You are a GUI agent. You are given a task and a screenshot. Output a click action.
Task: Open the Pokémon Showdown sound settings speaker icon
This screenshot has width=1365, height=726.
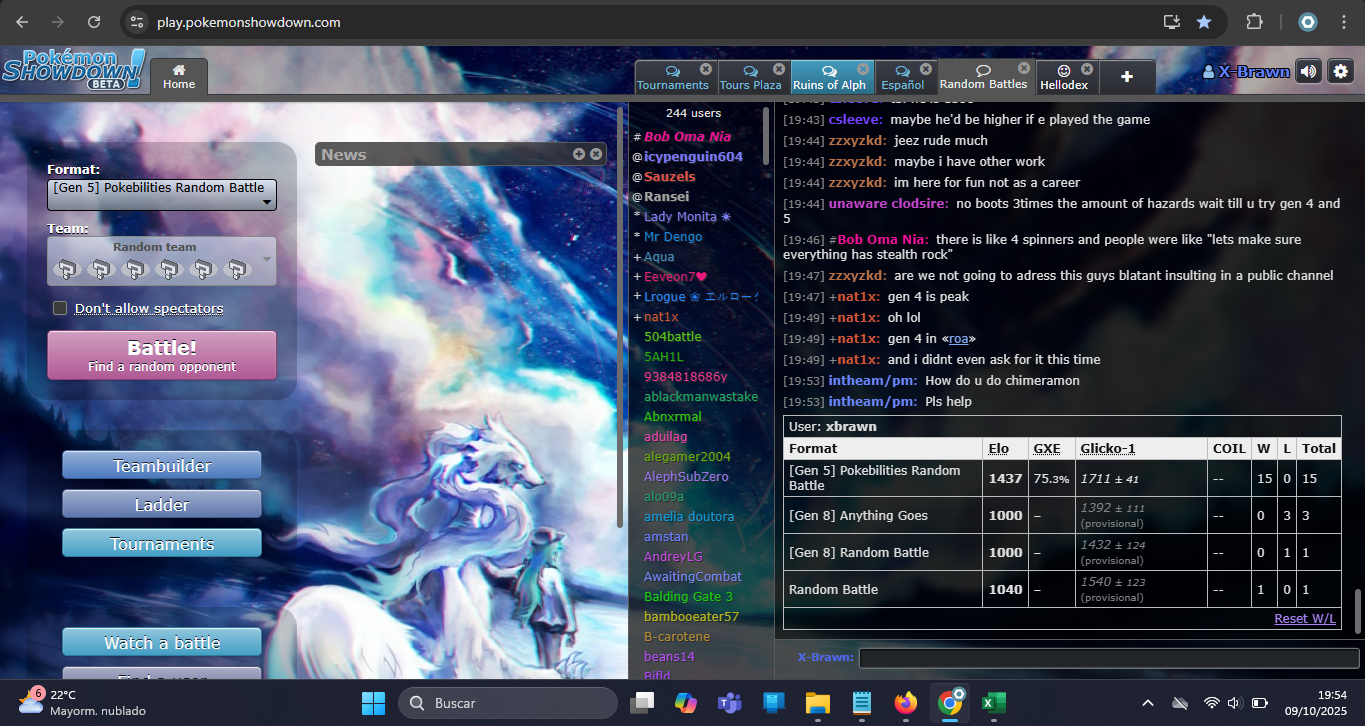pyautogui.click(x=1308, y=71)
